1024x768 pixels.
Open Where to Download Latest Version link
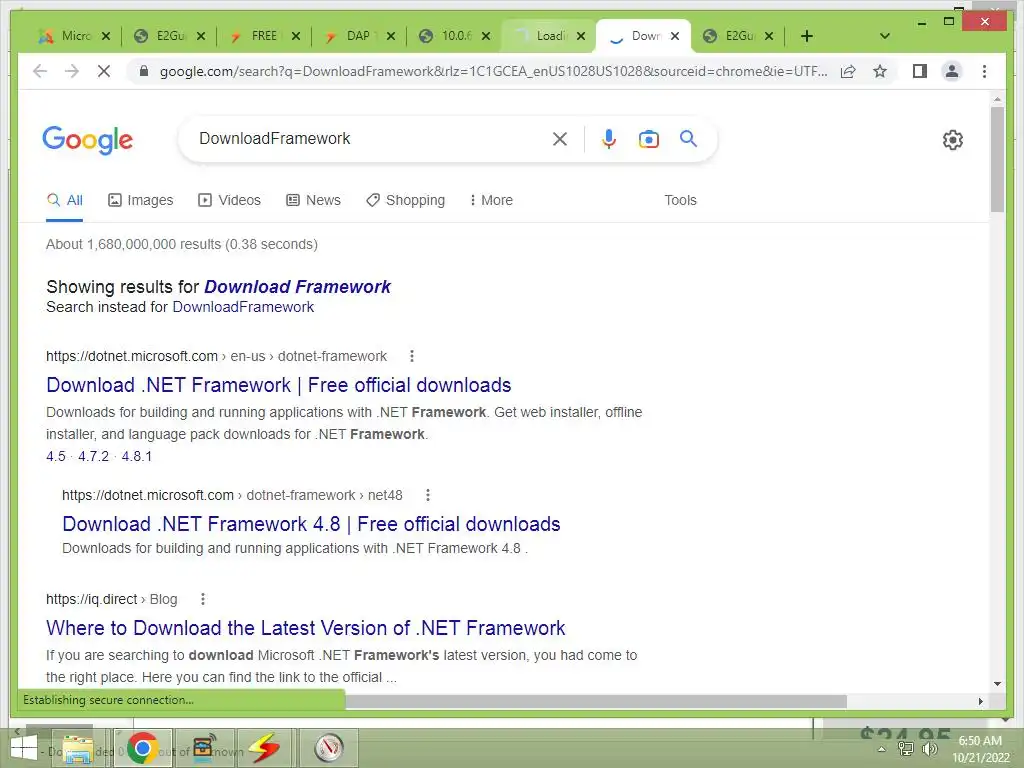306,628
